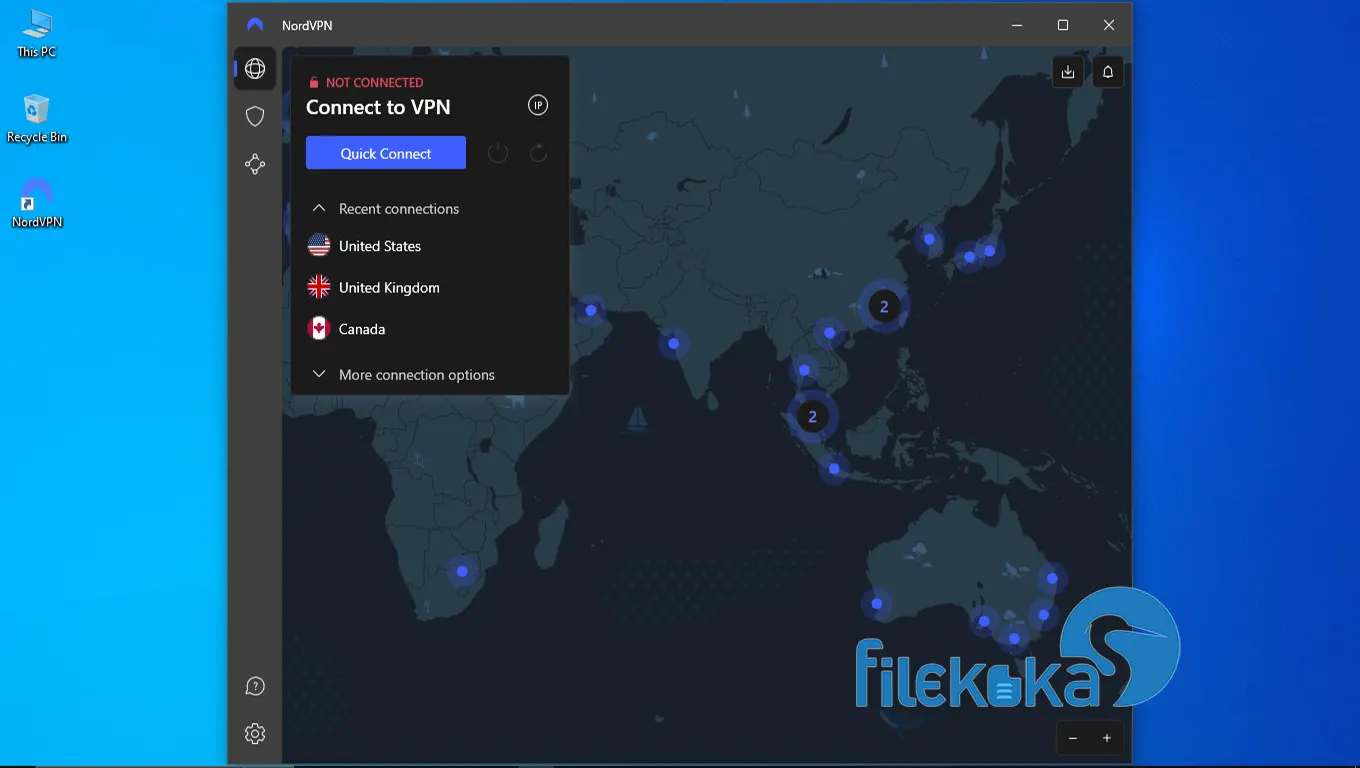This screenshot has height=768, width=1360.
Task: Open Recycle Bin desktop icon
Action: pyautogui.click(x=37, y=119)
